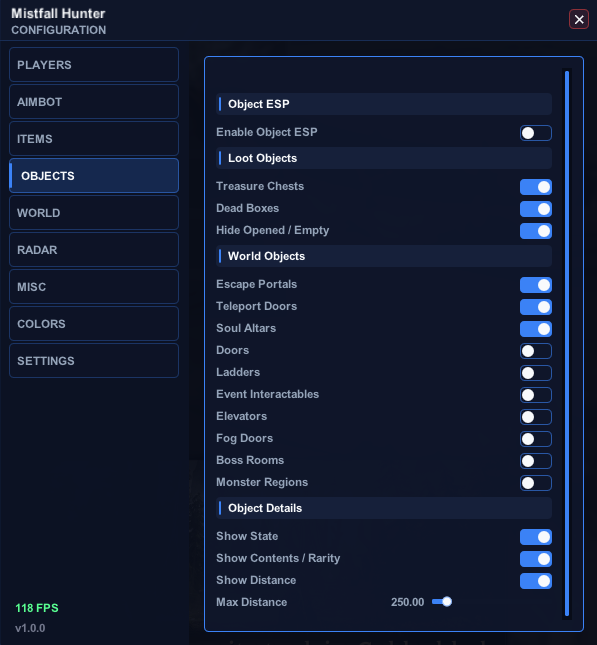Enable Monster Regions toggle
The image size is (597, 645).
536,483
